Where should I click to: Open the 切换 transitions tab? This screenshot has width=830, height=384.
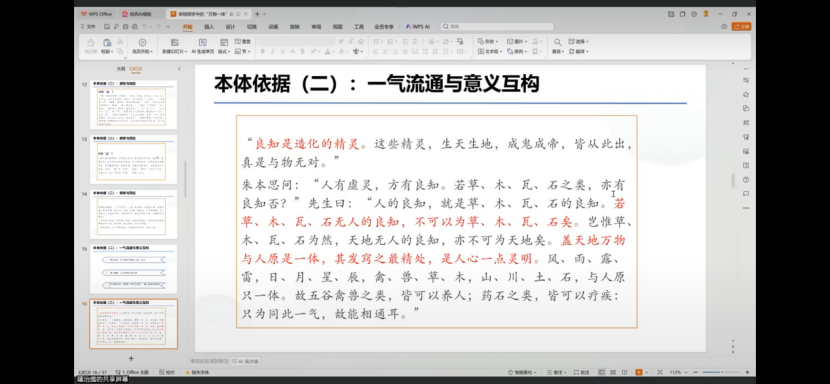click(x=251, y=26)
